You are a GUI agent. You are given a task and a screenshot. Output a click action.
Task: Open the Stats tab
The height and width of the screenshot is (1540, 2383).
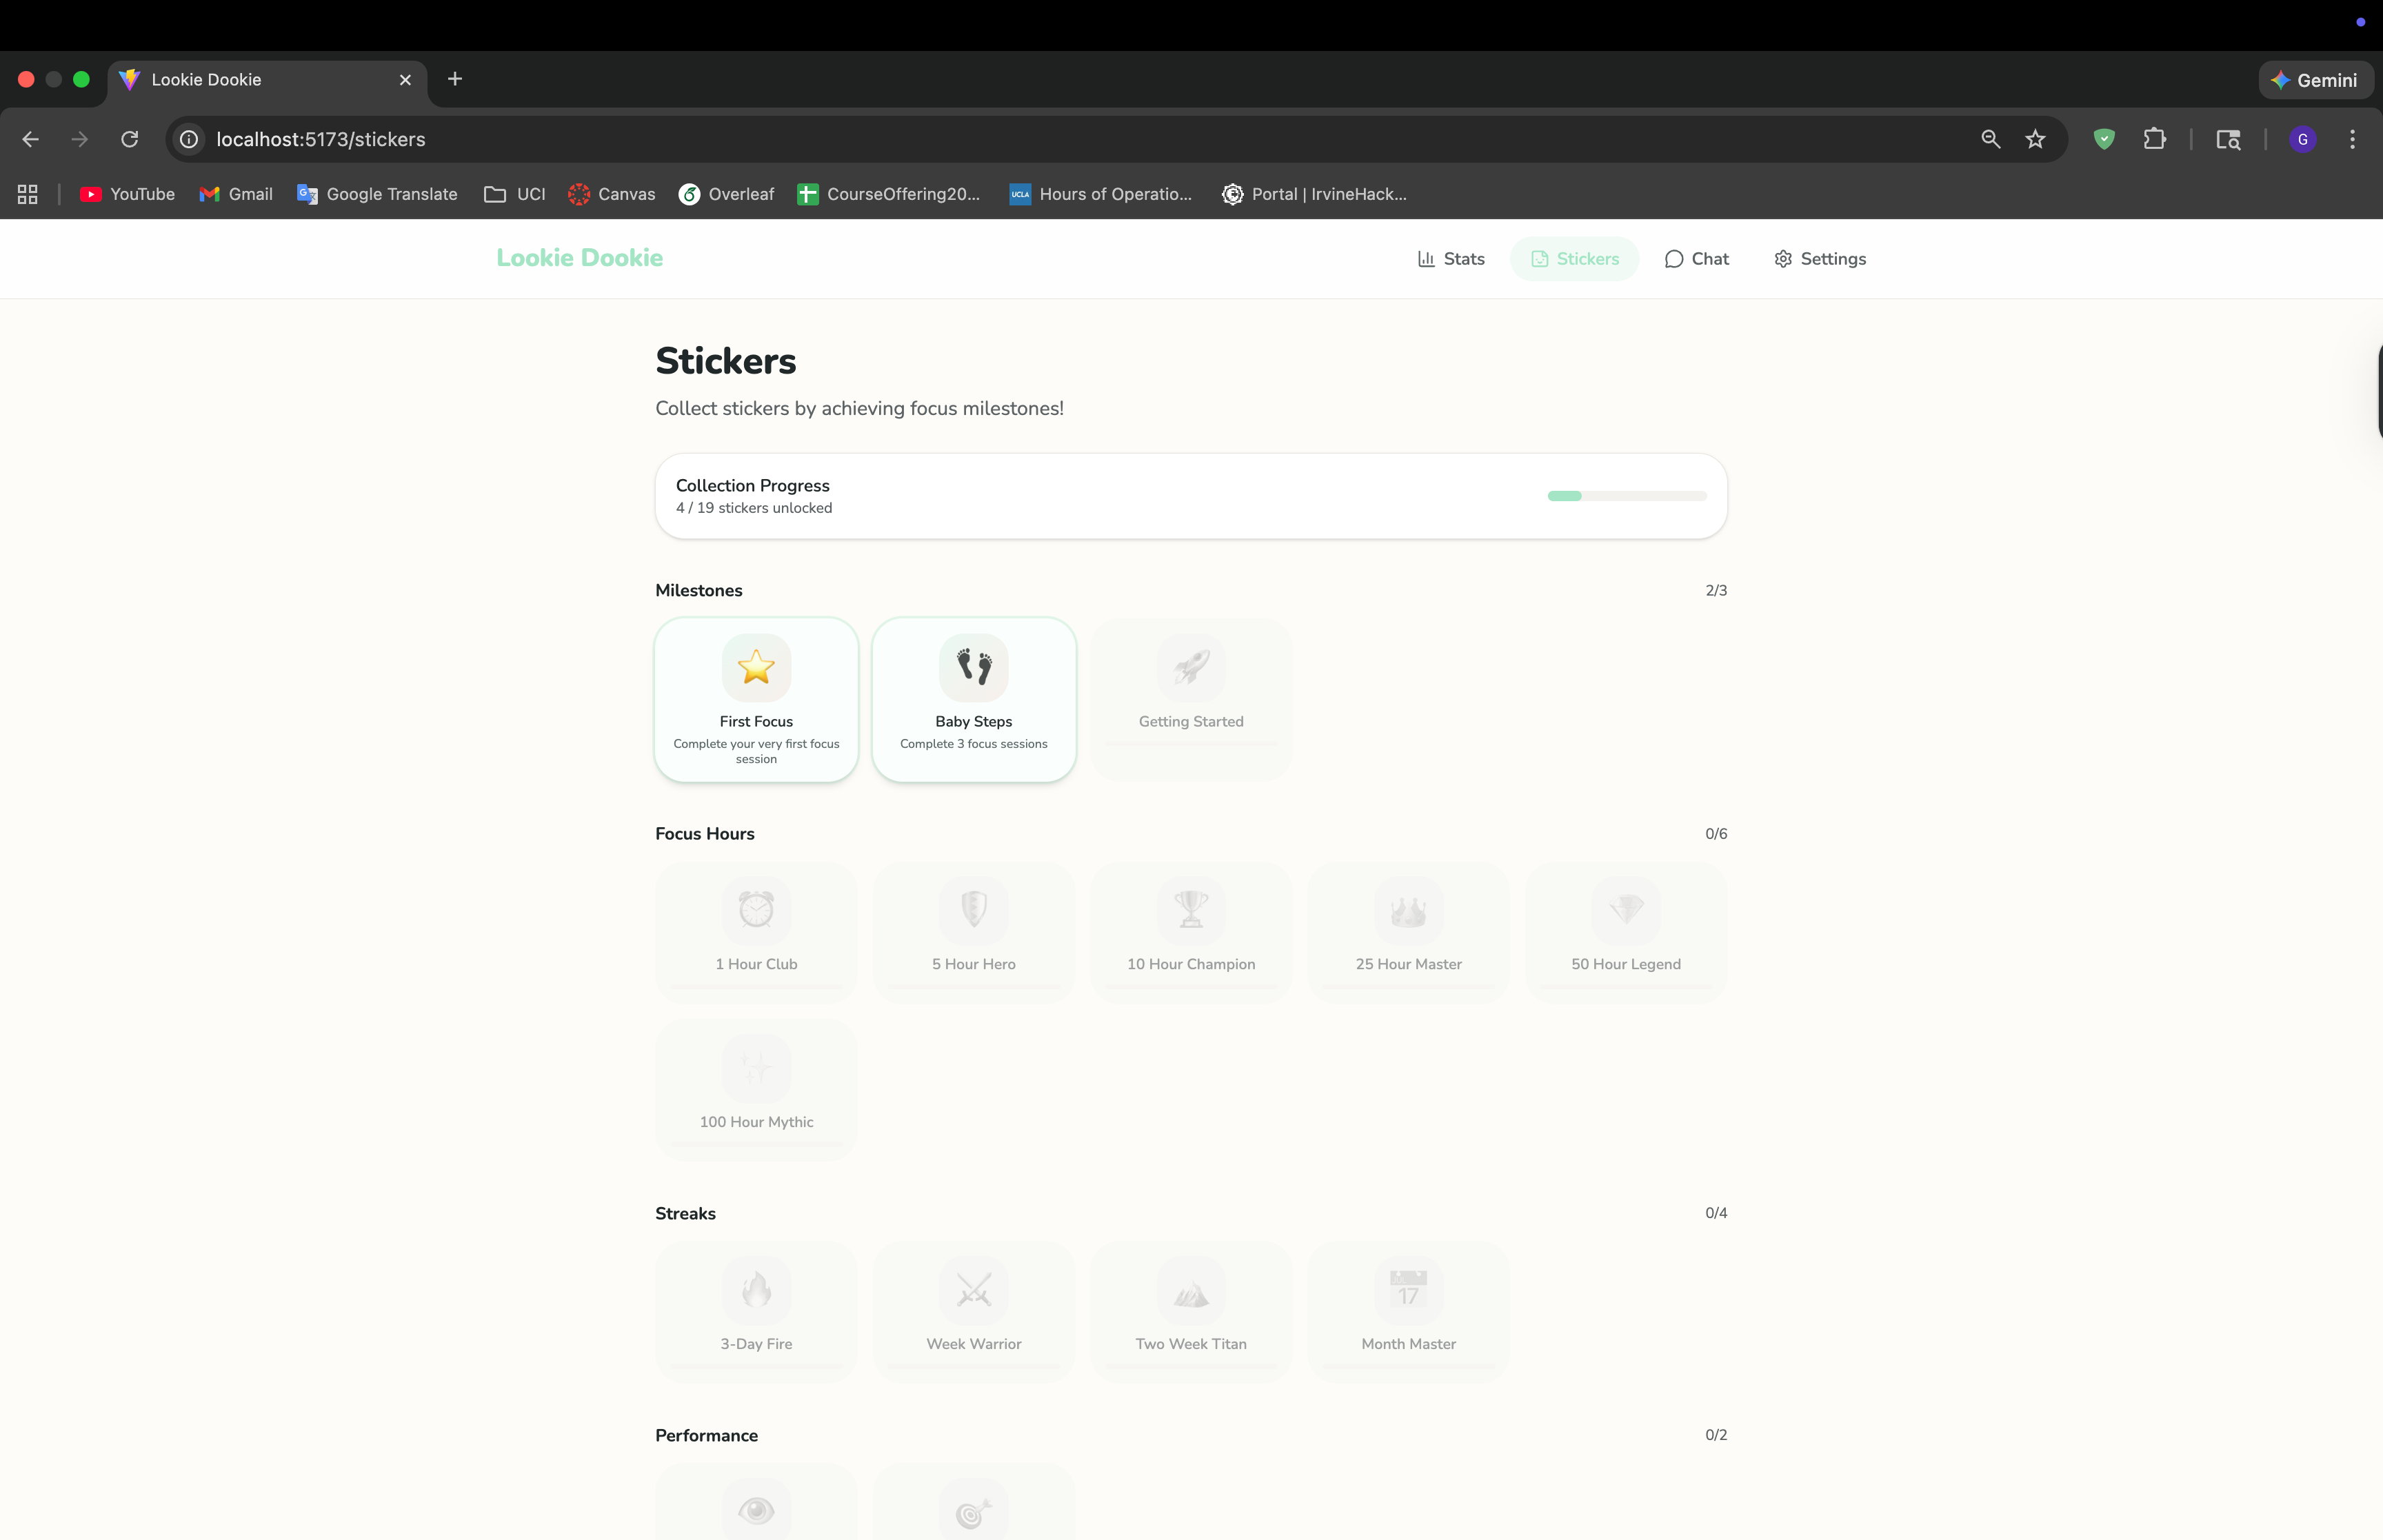point(1451,259)
